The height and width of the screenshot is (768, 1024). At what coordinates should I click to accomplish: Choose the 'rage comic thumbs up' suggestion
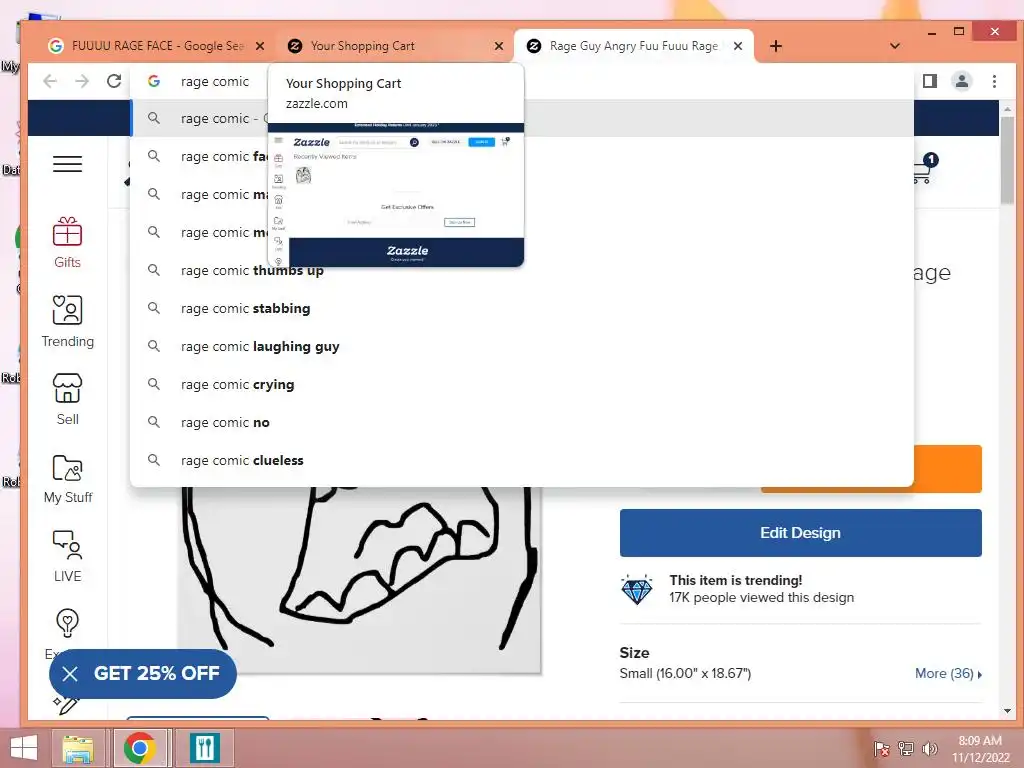click(521, 270)
